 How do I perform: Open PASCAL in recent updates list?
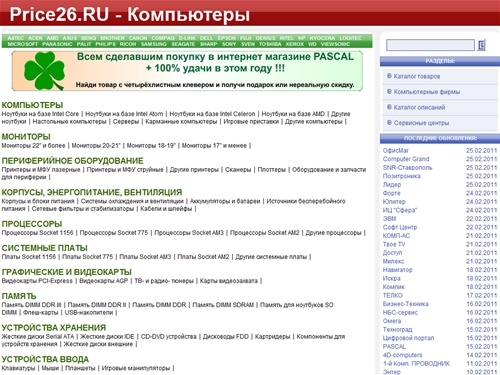coord(394,347)
